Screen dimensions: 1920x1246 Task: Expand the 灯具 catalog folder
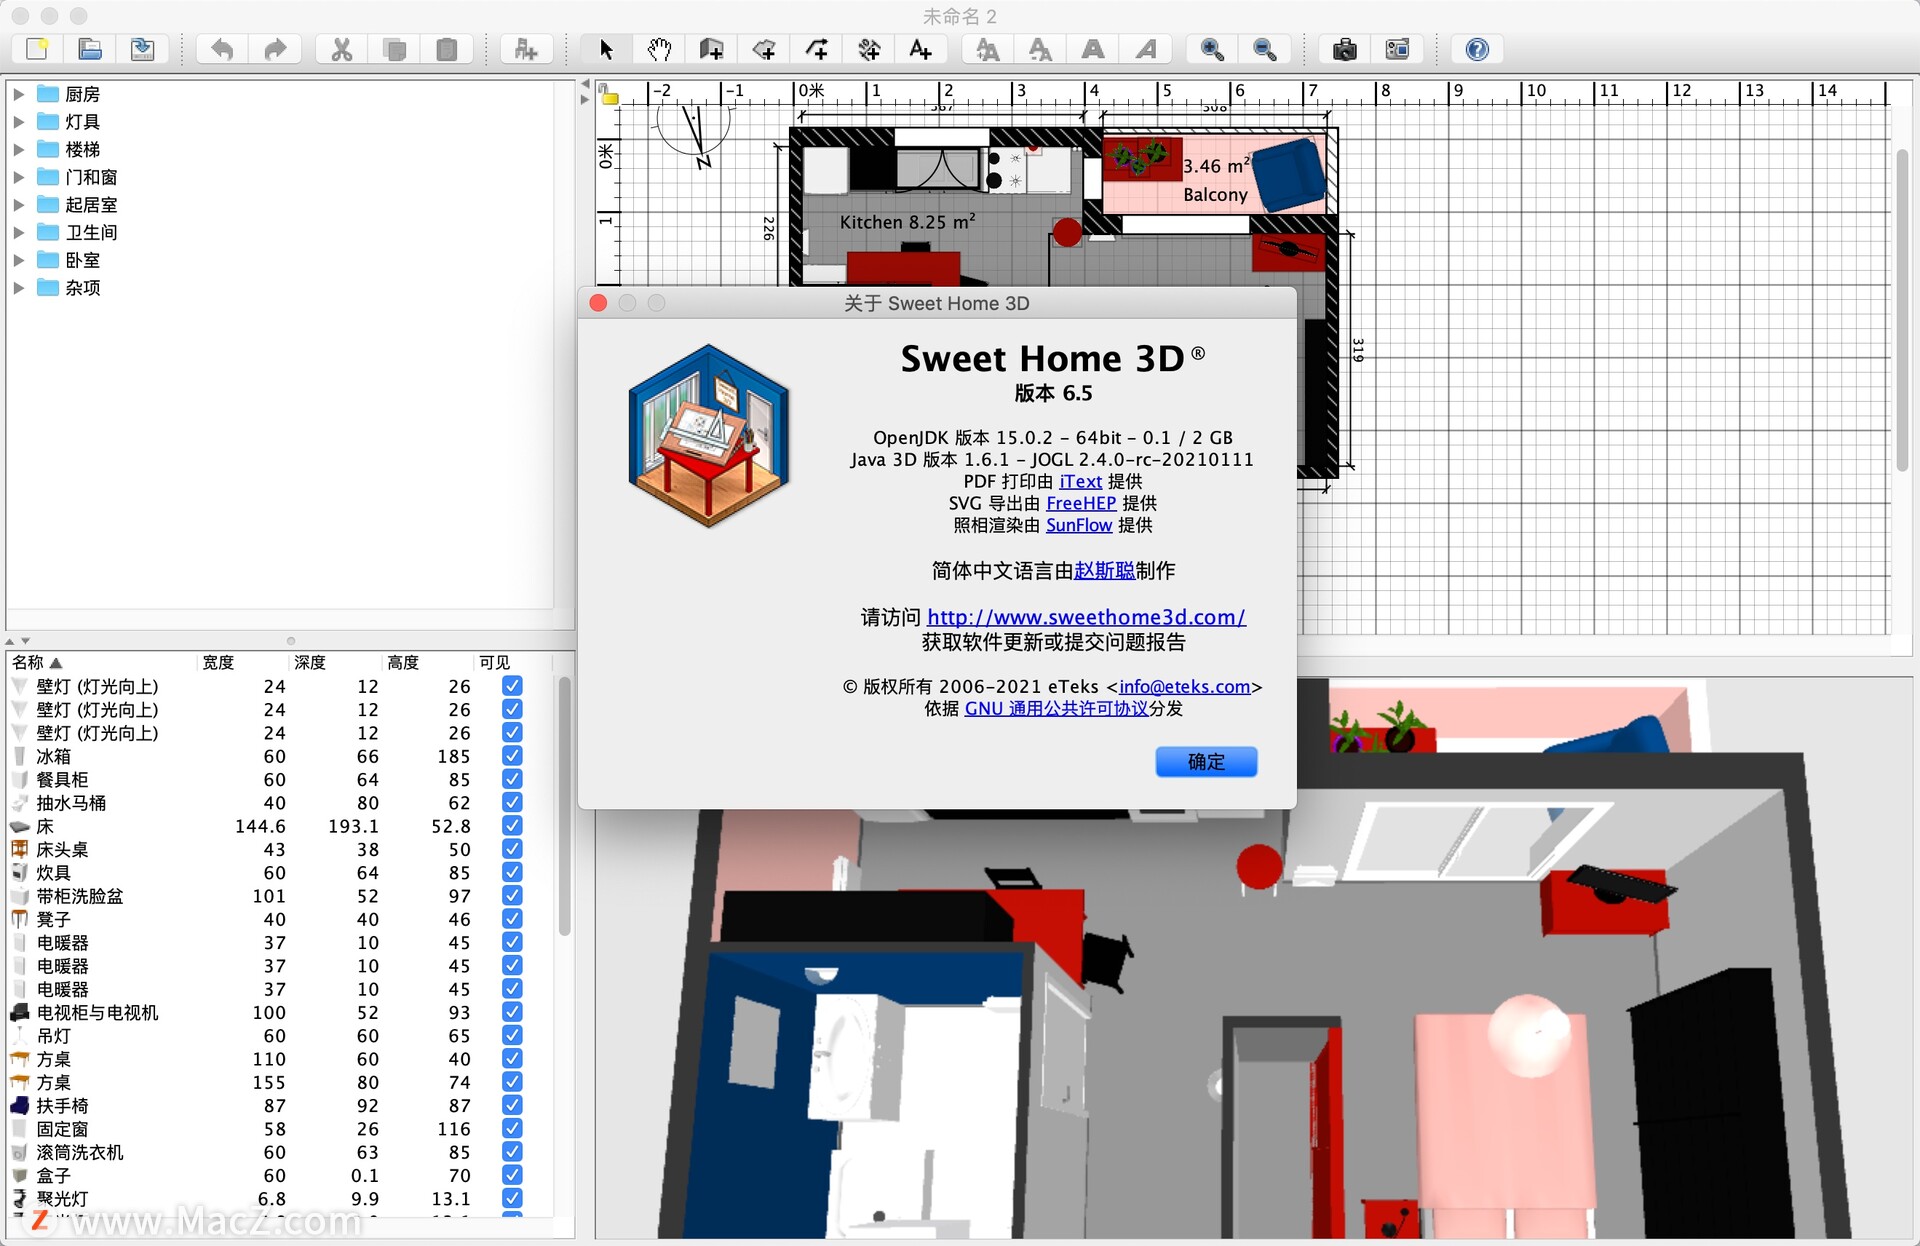pos(18,121)
